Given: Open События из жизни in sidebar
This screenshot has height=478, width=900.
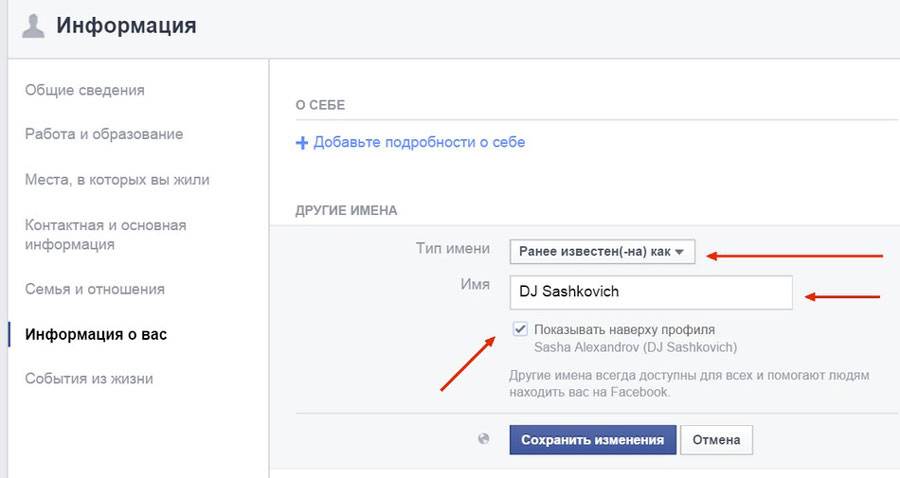Looking at the screenshot, I should click(x=89, y=379).
